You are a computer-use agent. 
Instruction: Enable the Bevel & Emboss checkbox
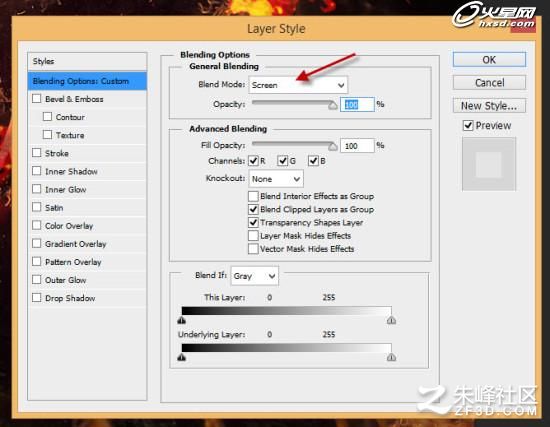36,99
